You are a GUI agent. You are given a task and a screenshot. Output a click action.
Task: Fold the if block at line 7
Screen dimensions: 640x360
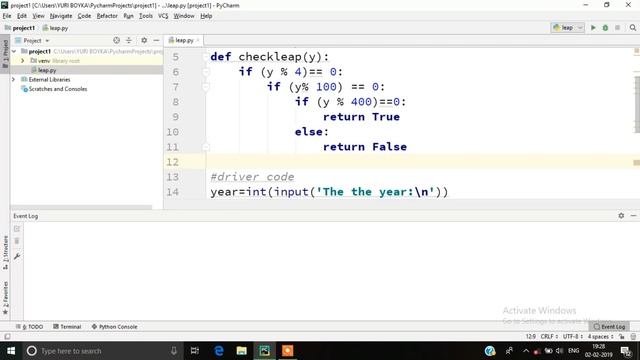[206, 87]
